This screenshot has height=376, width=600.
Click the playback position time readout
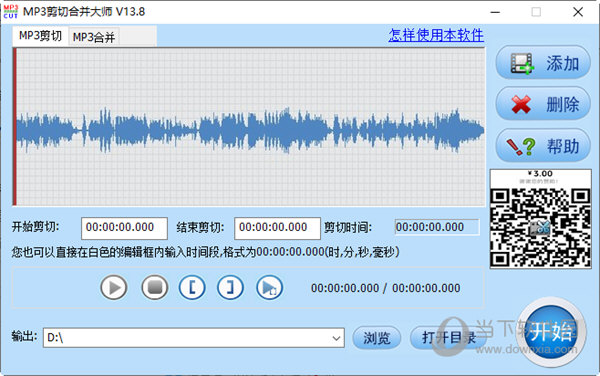[385, 288]
